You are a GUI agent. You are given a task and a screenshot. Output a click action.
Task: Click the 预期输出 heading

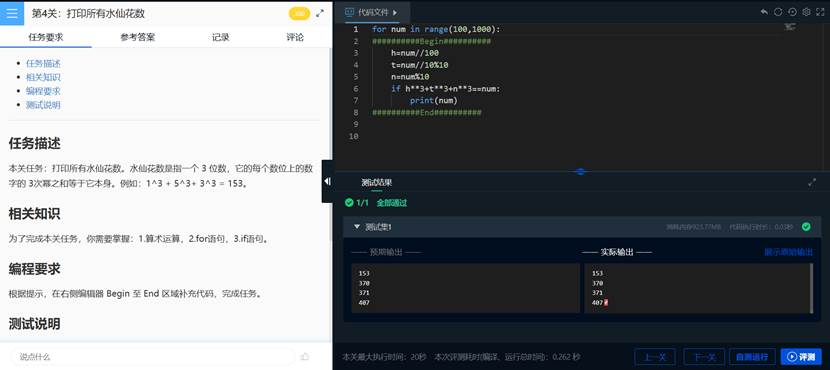(386, 252)
